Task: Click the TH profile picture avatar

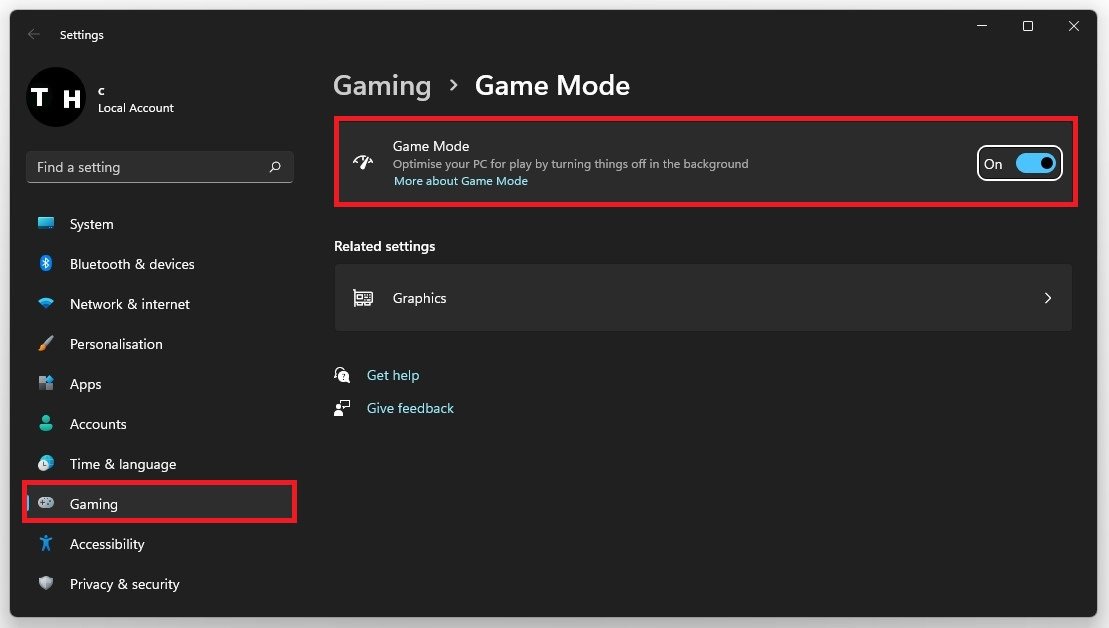Action: 56,97
